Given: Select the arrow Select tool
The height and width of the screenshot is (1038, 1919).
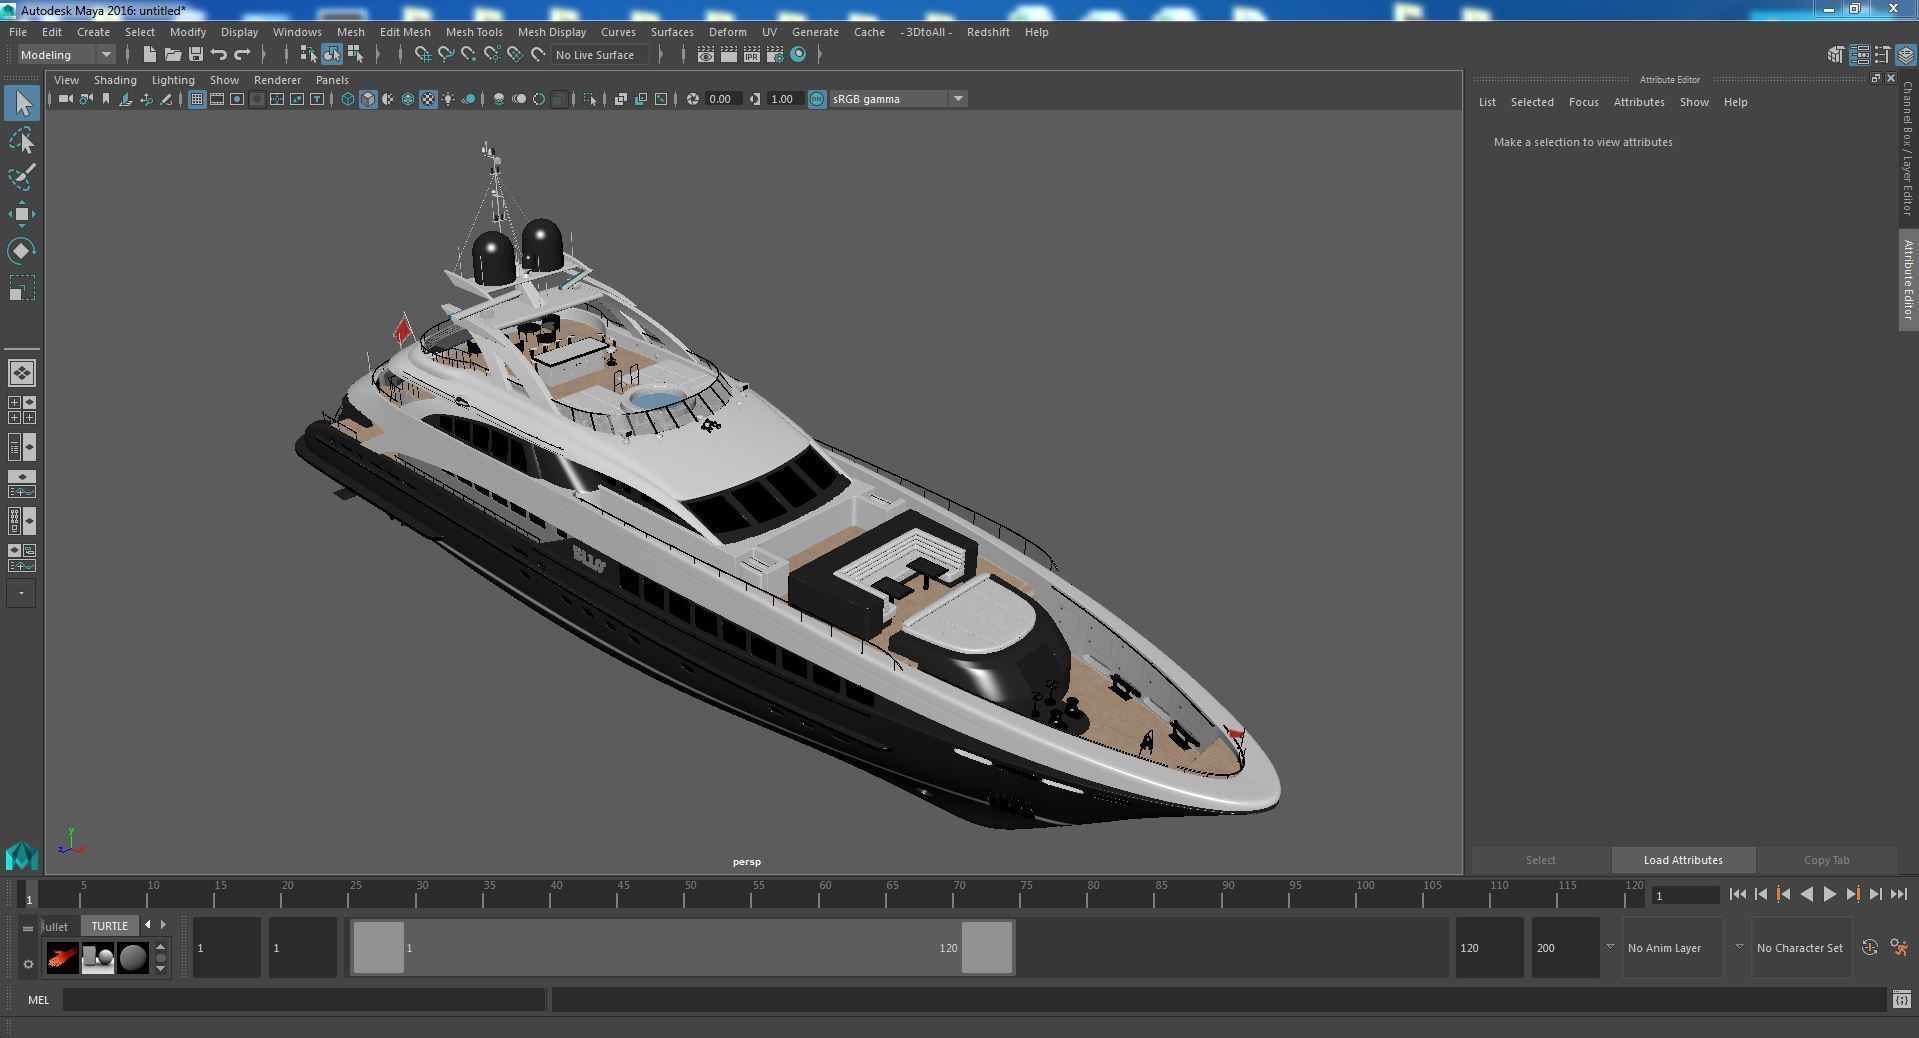Looking at the screenshot, I should tap(22, 103).
